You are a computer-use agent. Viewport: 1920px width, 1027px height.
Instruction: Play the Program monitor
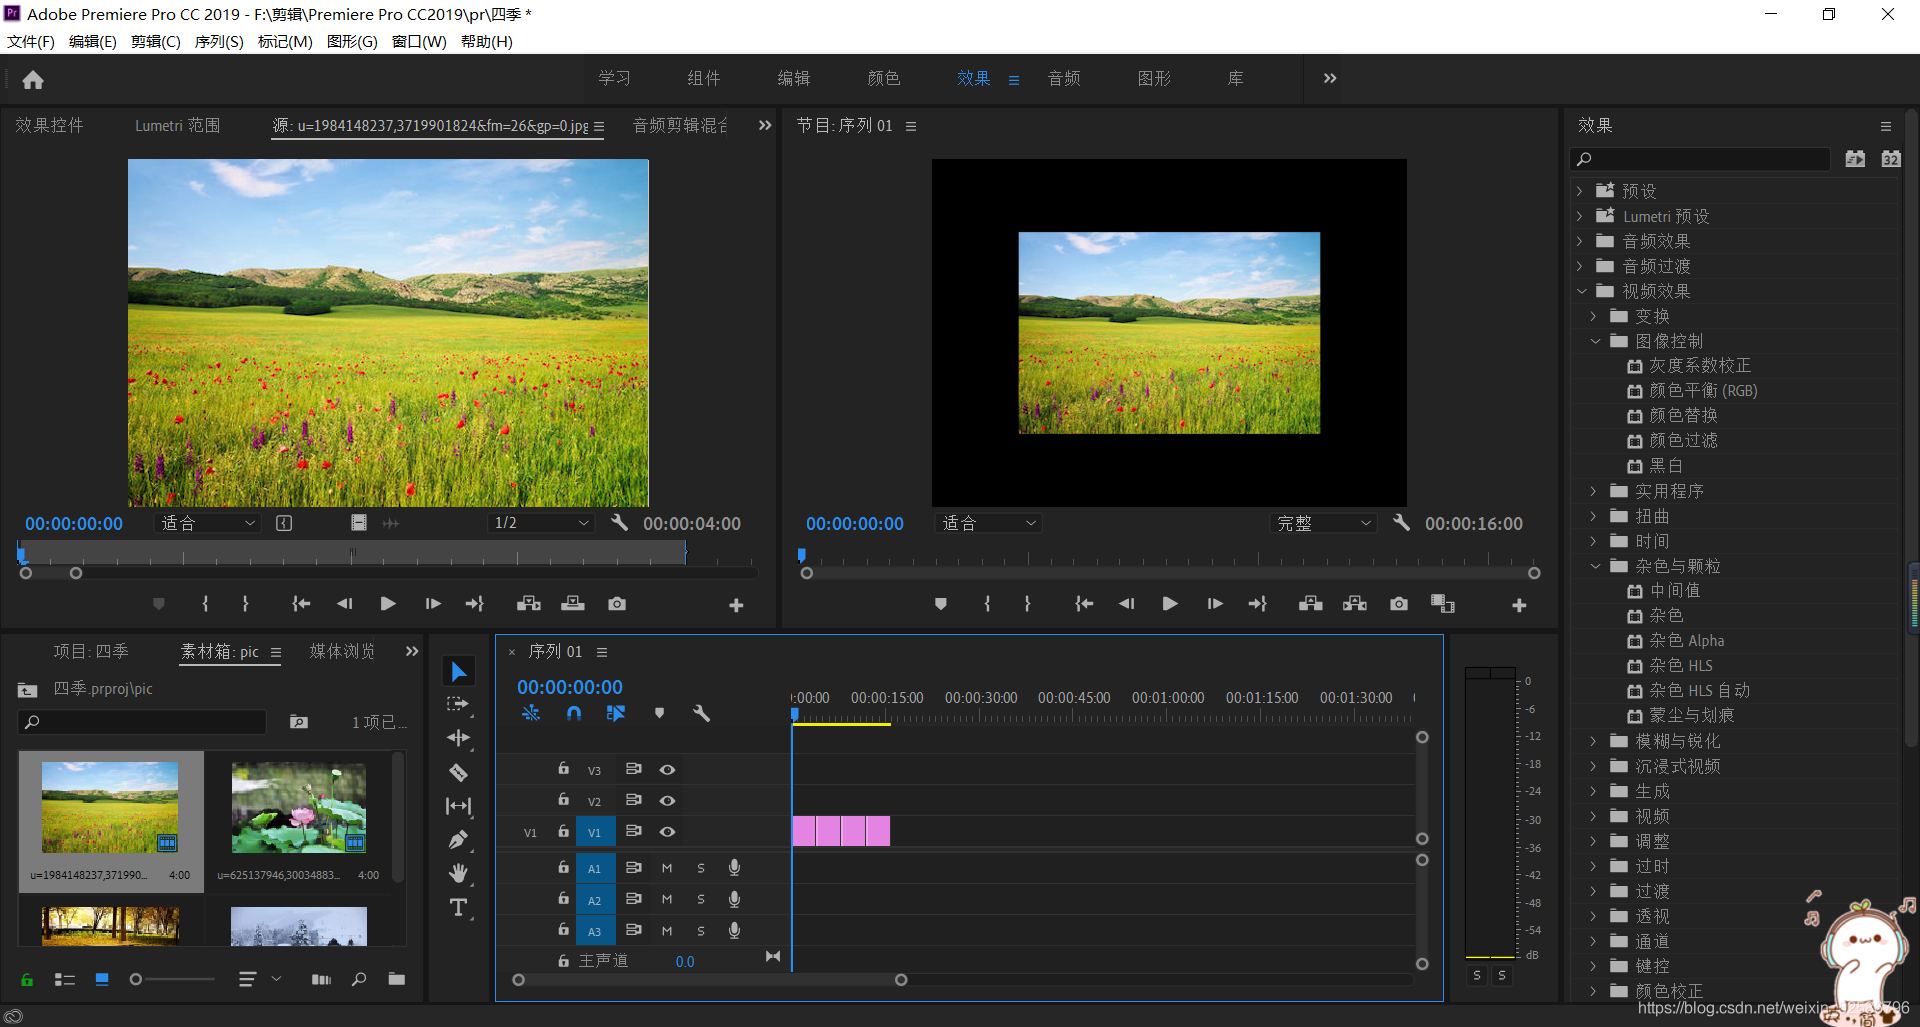(x=1169, y=604)
